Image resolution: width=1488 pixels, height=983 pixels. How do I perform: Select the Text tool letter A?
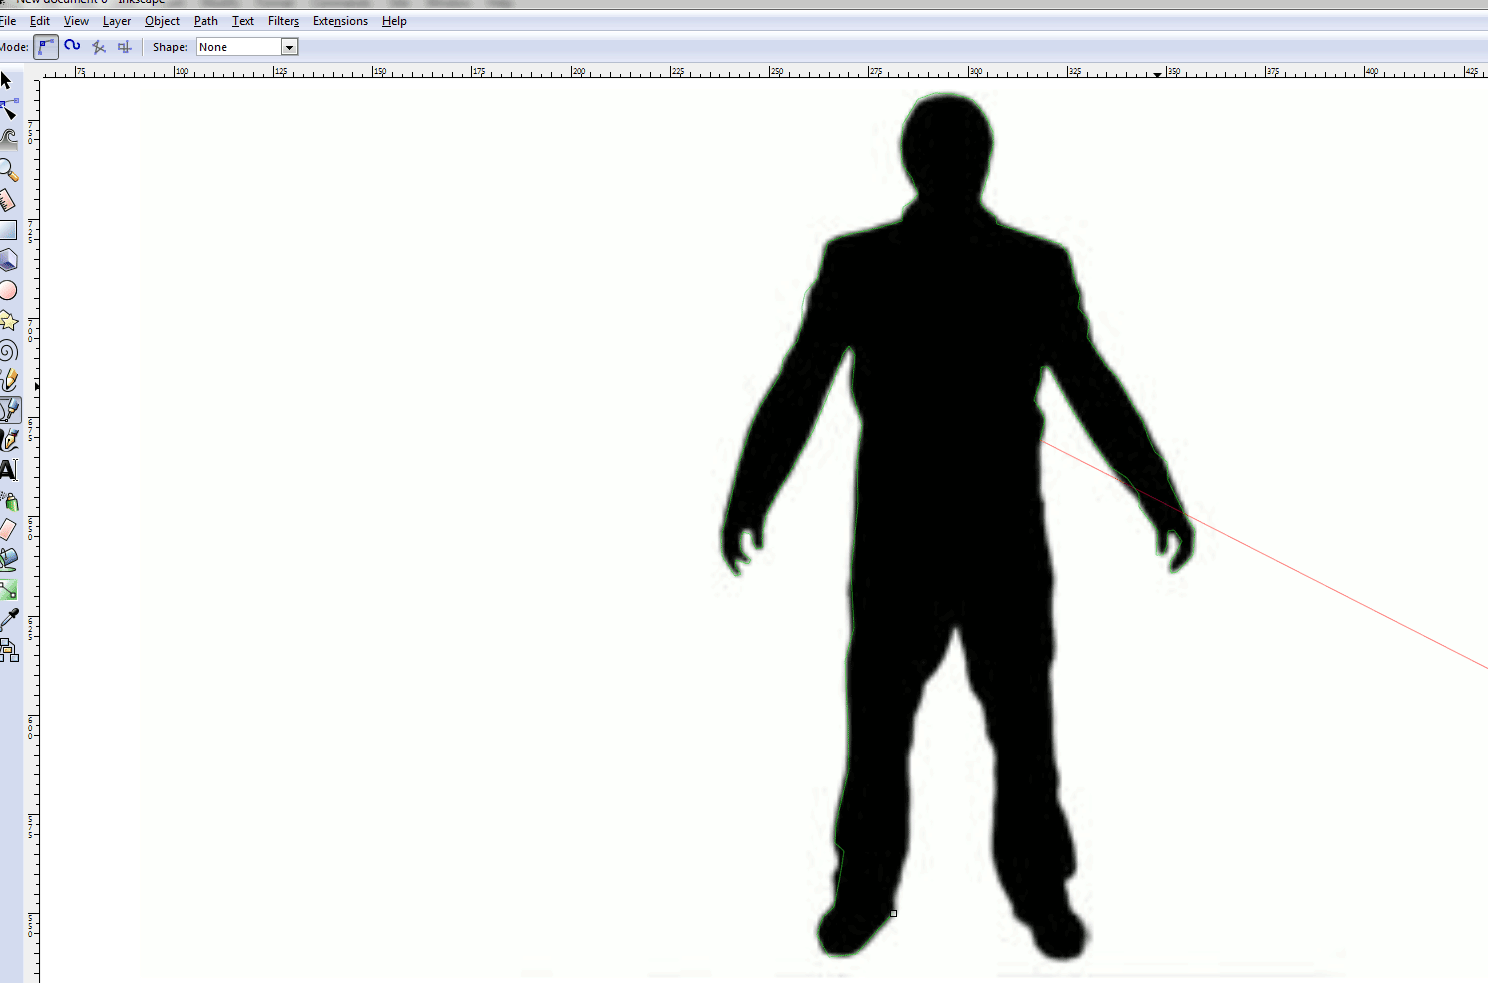(x=8, y=470)
